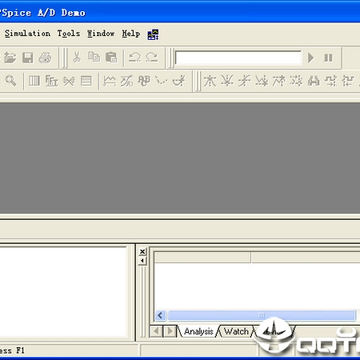Click the first column header in status pane
The height and width of the screenshot is (360, 360).
(202, 257)
